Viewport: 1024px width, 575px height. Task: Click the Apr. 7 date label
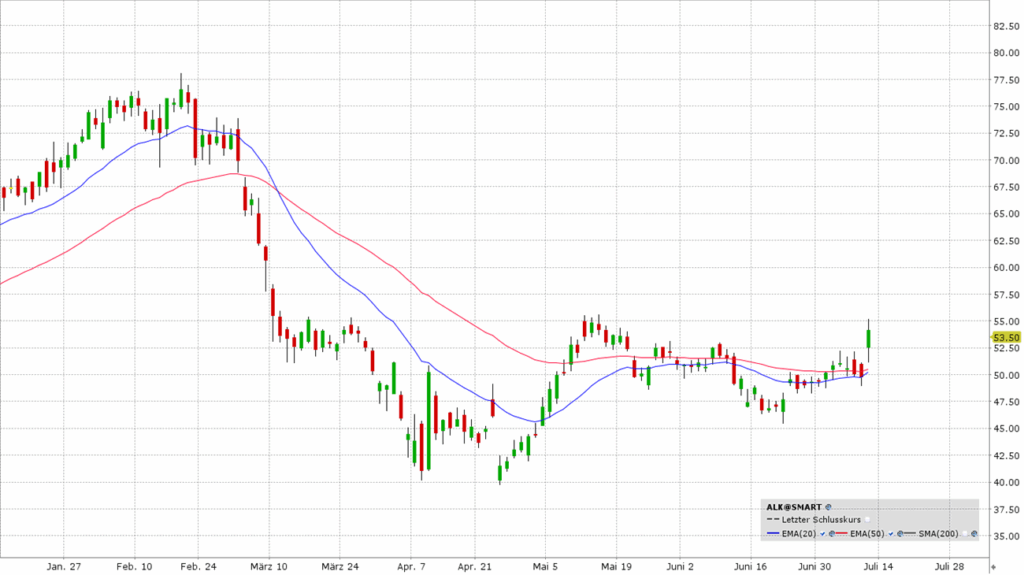pyautogui.click(x=411, y=567)
